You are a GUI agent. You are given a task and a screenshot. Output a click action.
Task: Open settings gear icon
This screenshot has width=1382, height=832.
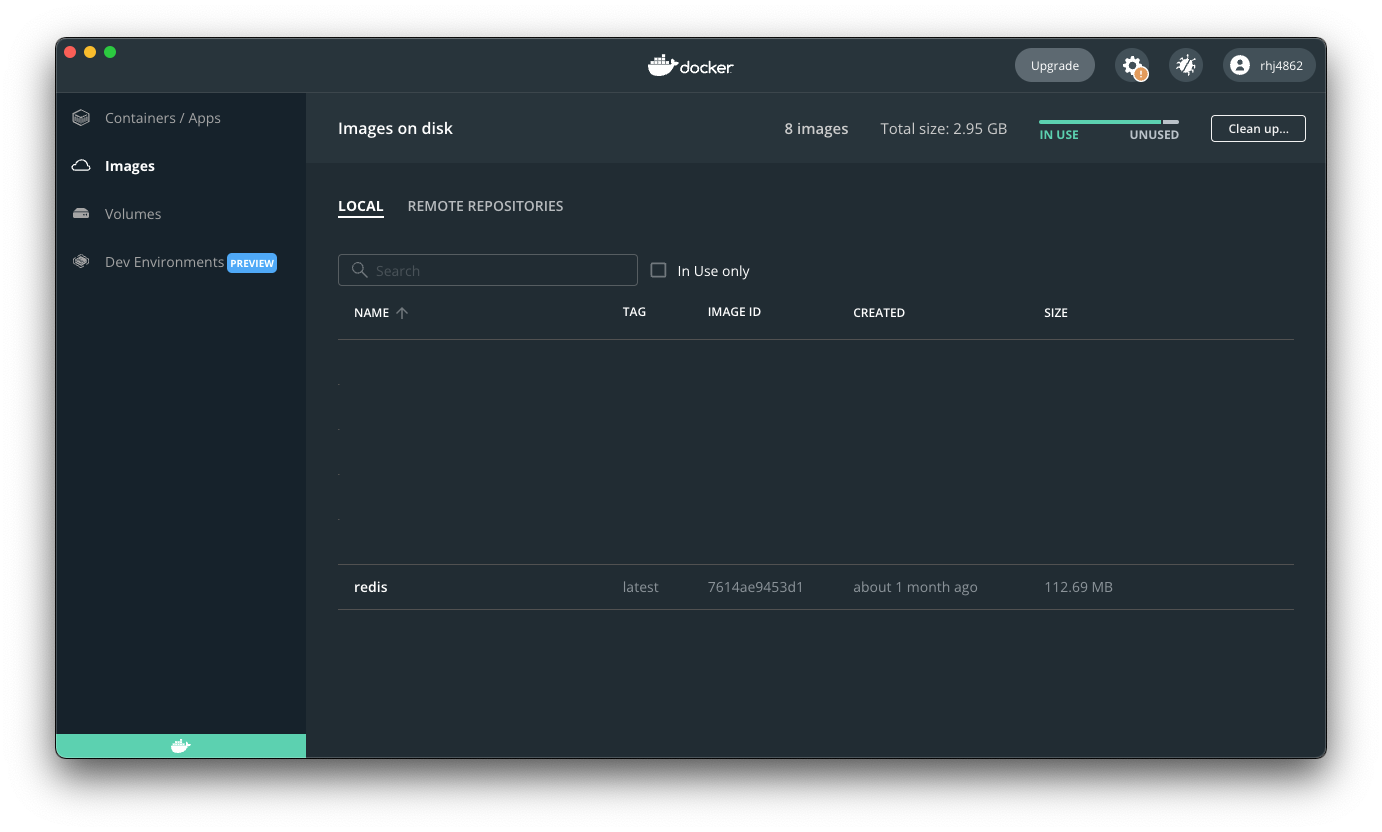tap(1132, 66)
